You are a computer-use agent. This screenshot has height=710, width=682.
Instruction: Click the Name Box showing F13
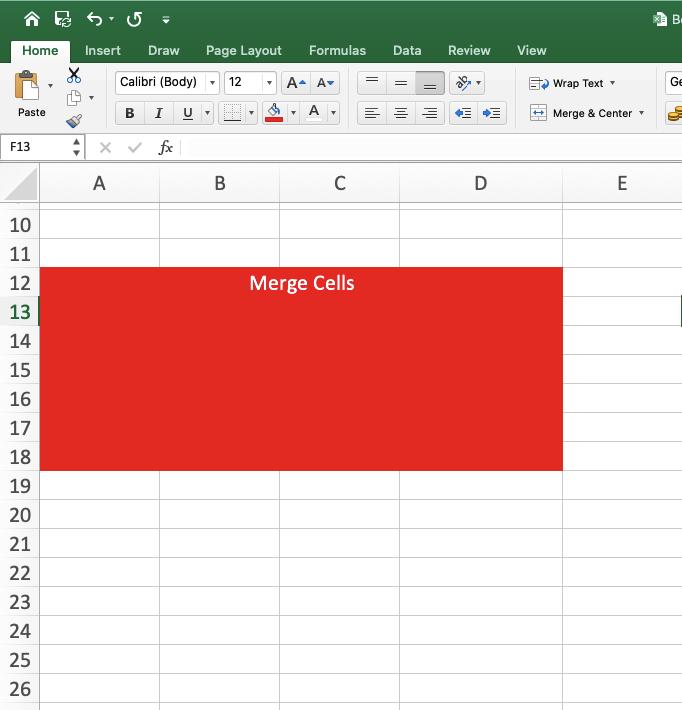36,147
